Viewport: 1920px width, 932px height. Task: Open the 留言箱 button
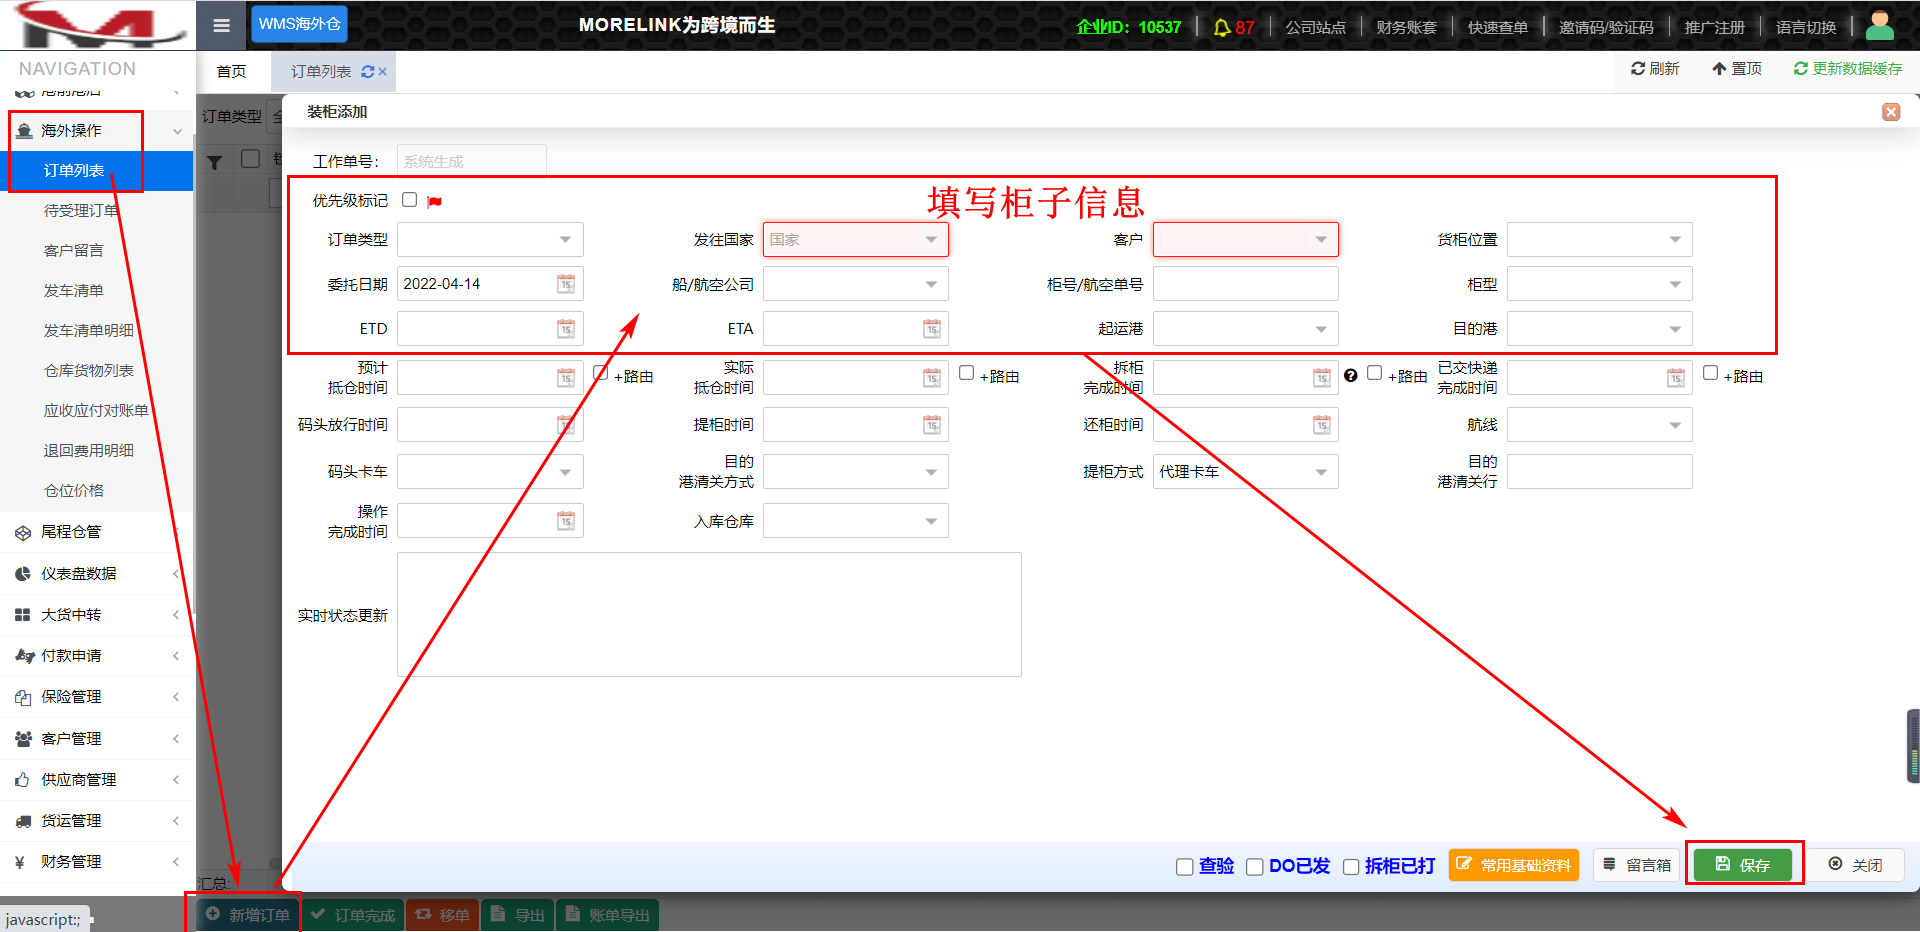tap(1638, 865)
